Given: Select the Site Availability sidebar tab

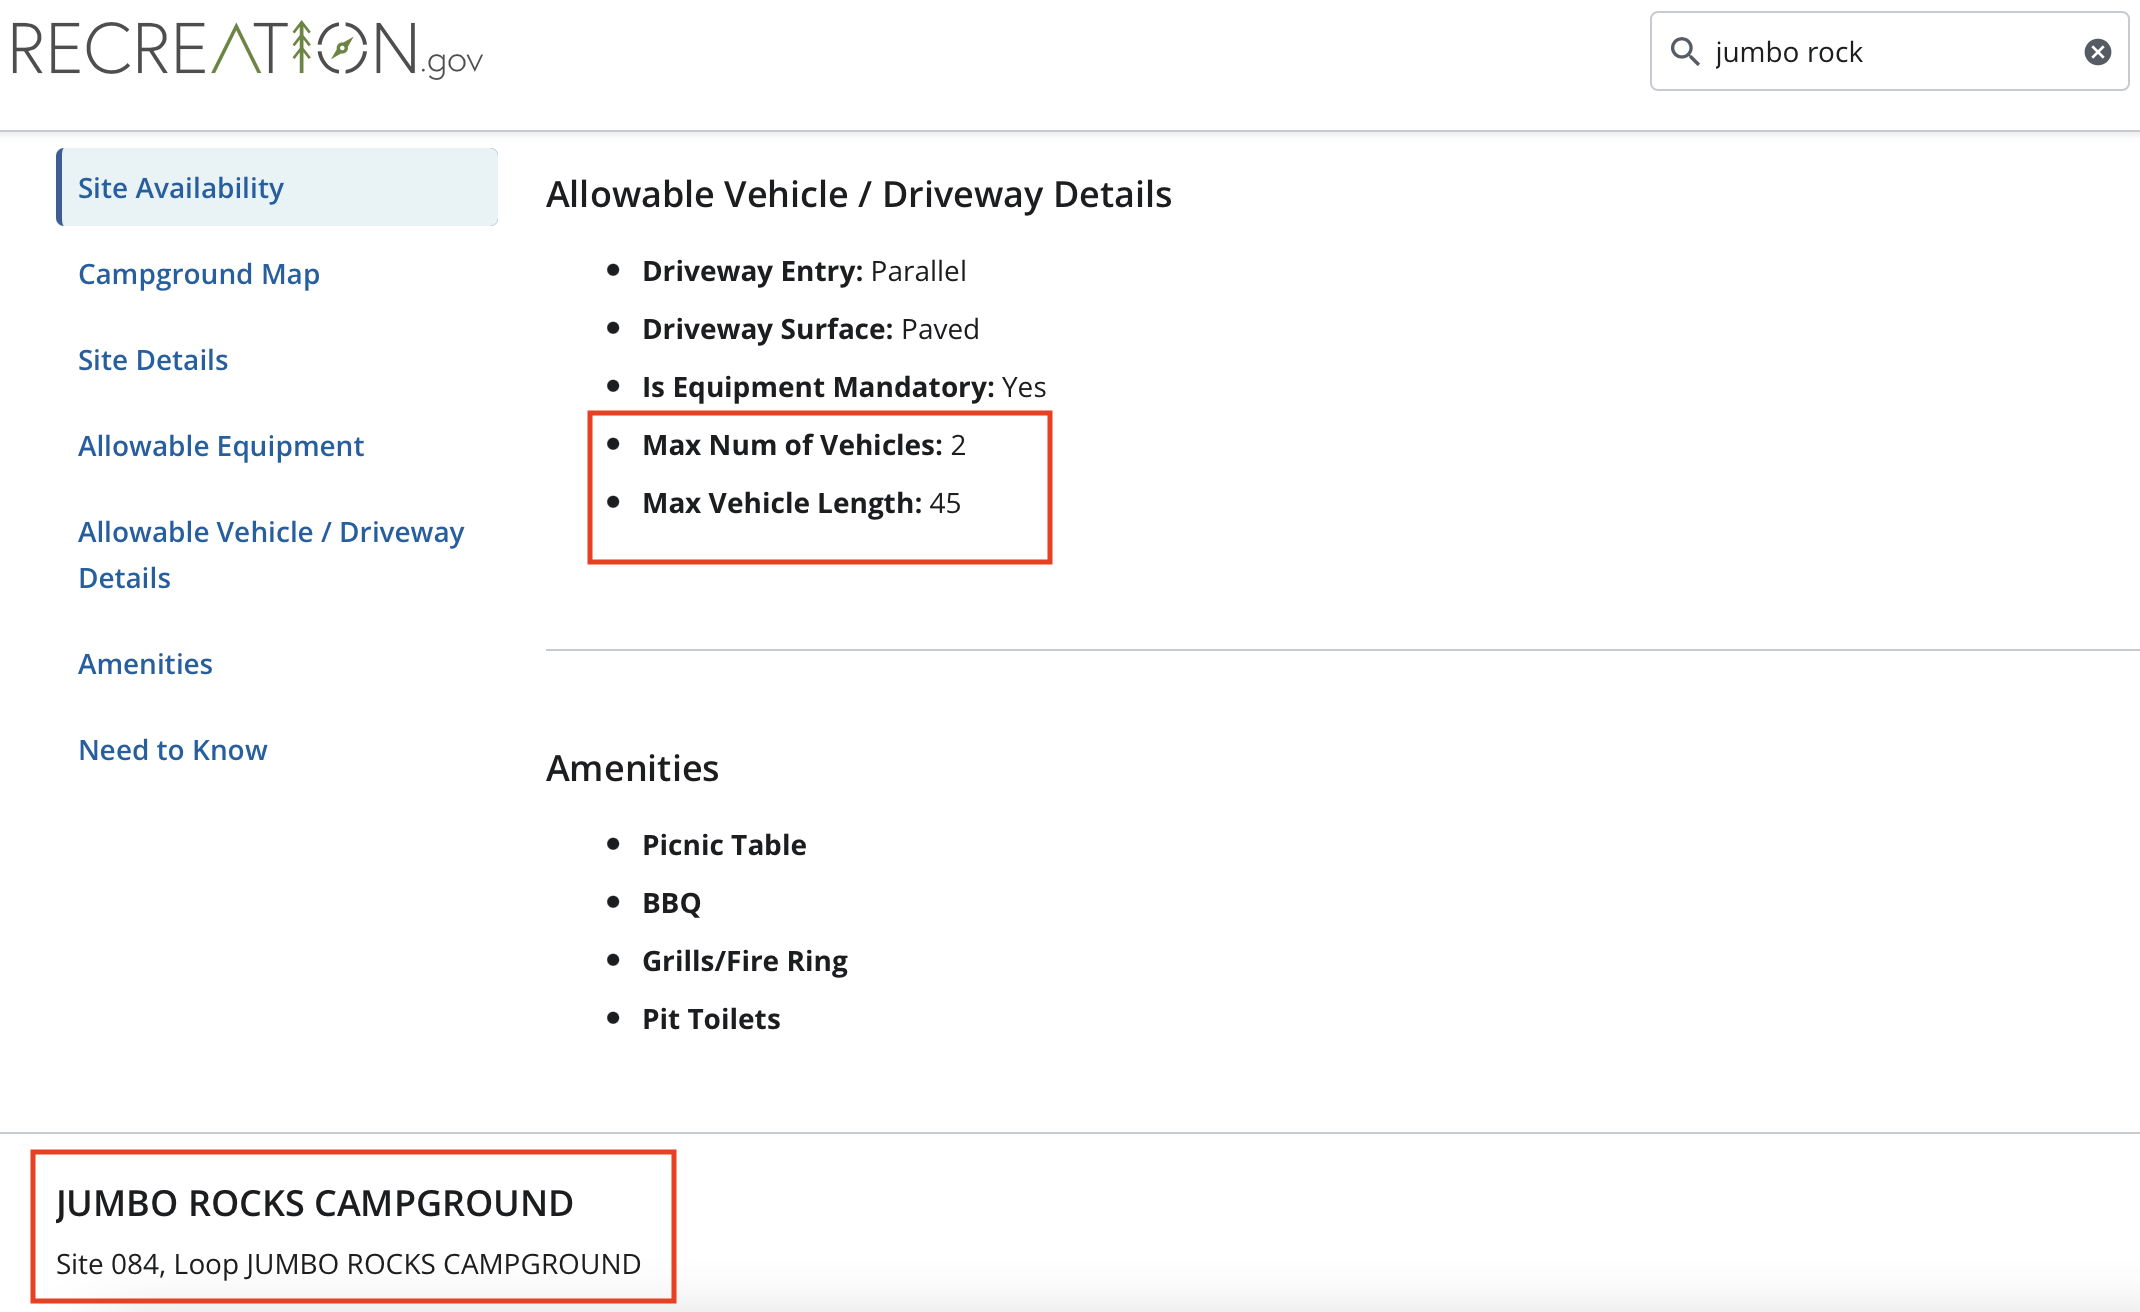Looking at the screenshot, I should [180, 188].
